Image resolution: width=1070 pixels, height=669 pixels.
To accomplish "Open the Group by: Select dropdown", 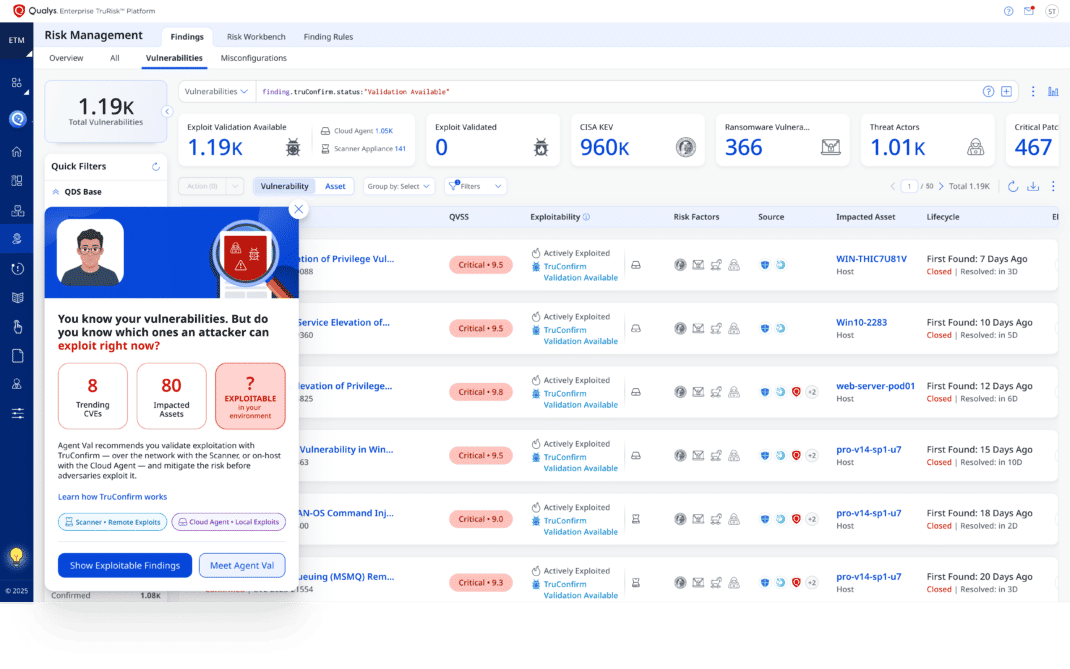I will click(399, 186).
